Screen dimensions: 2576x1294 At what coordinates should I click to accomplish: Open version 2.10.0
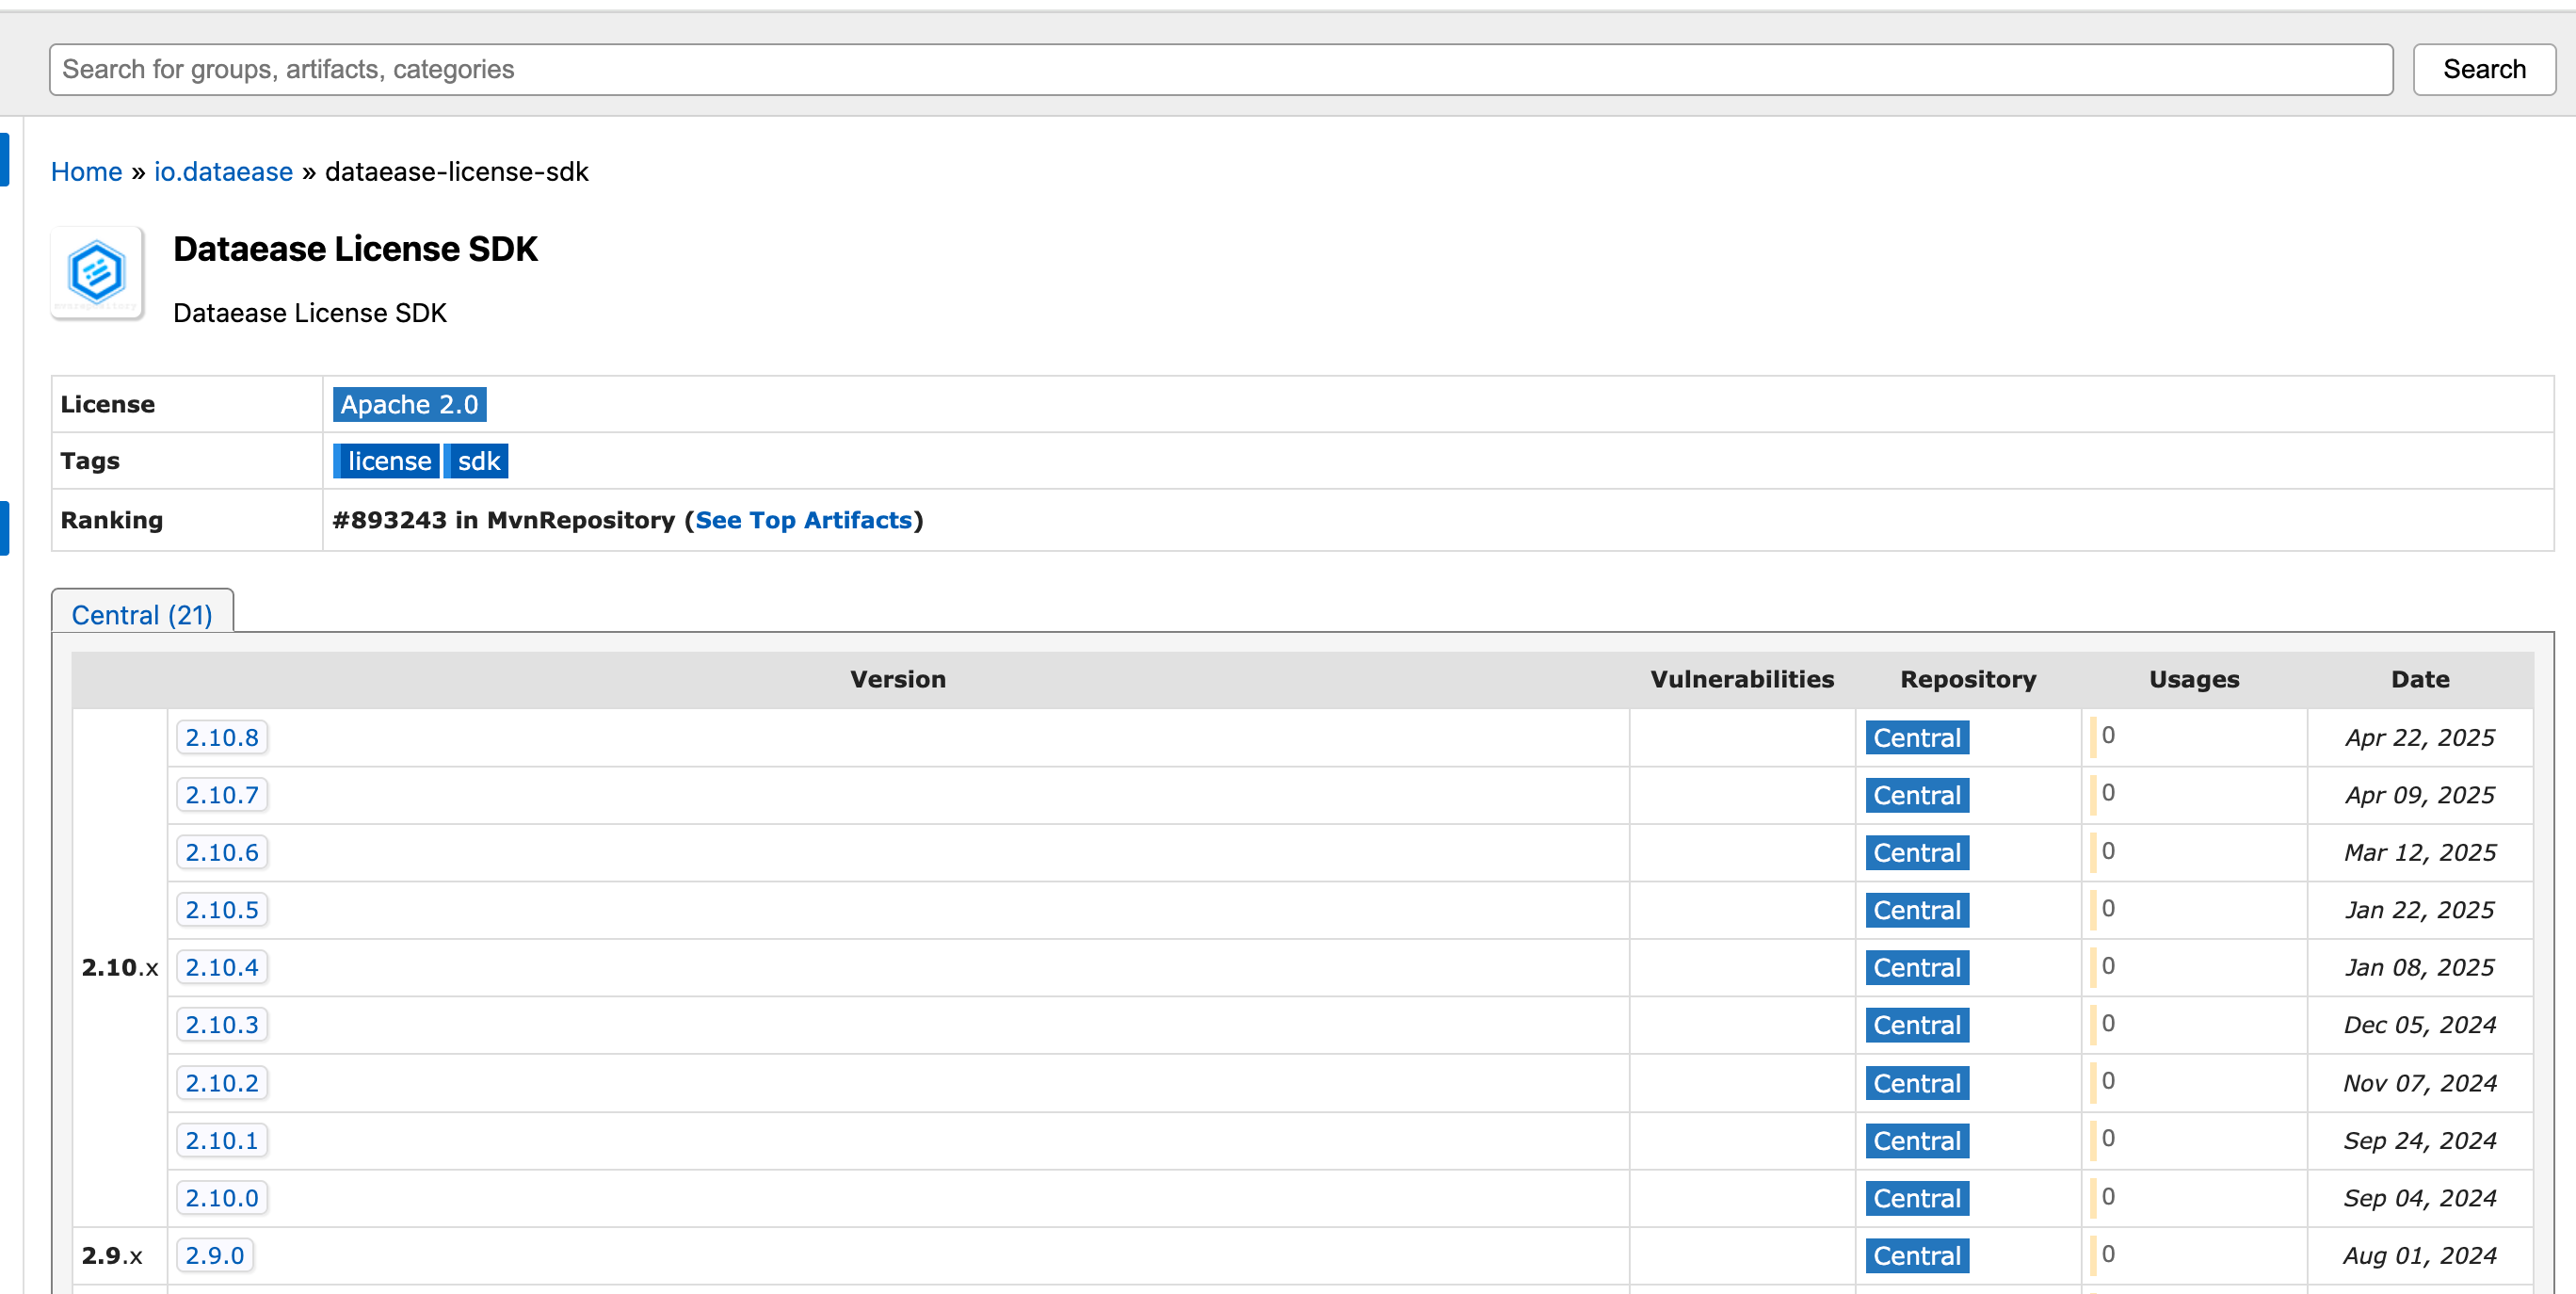222,1198
